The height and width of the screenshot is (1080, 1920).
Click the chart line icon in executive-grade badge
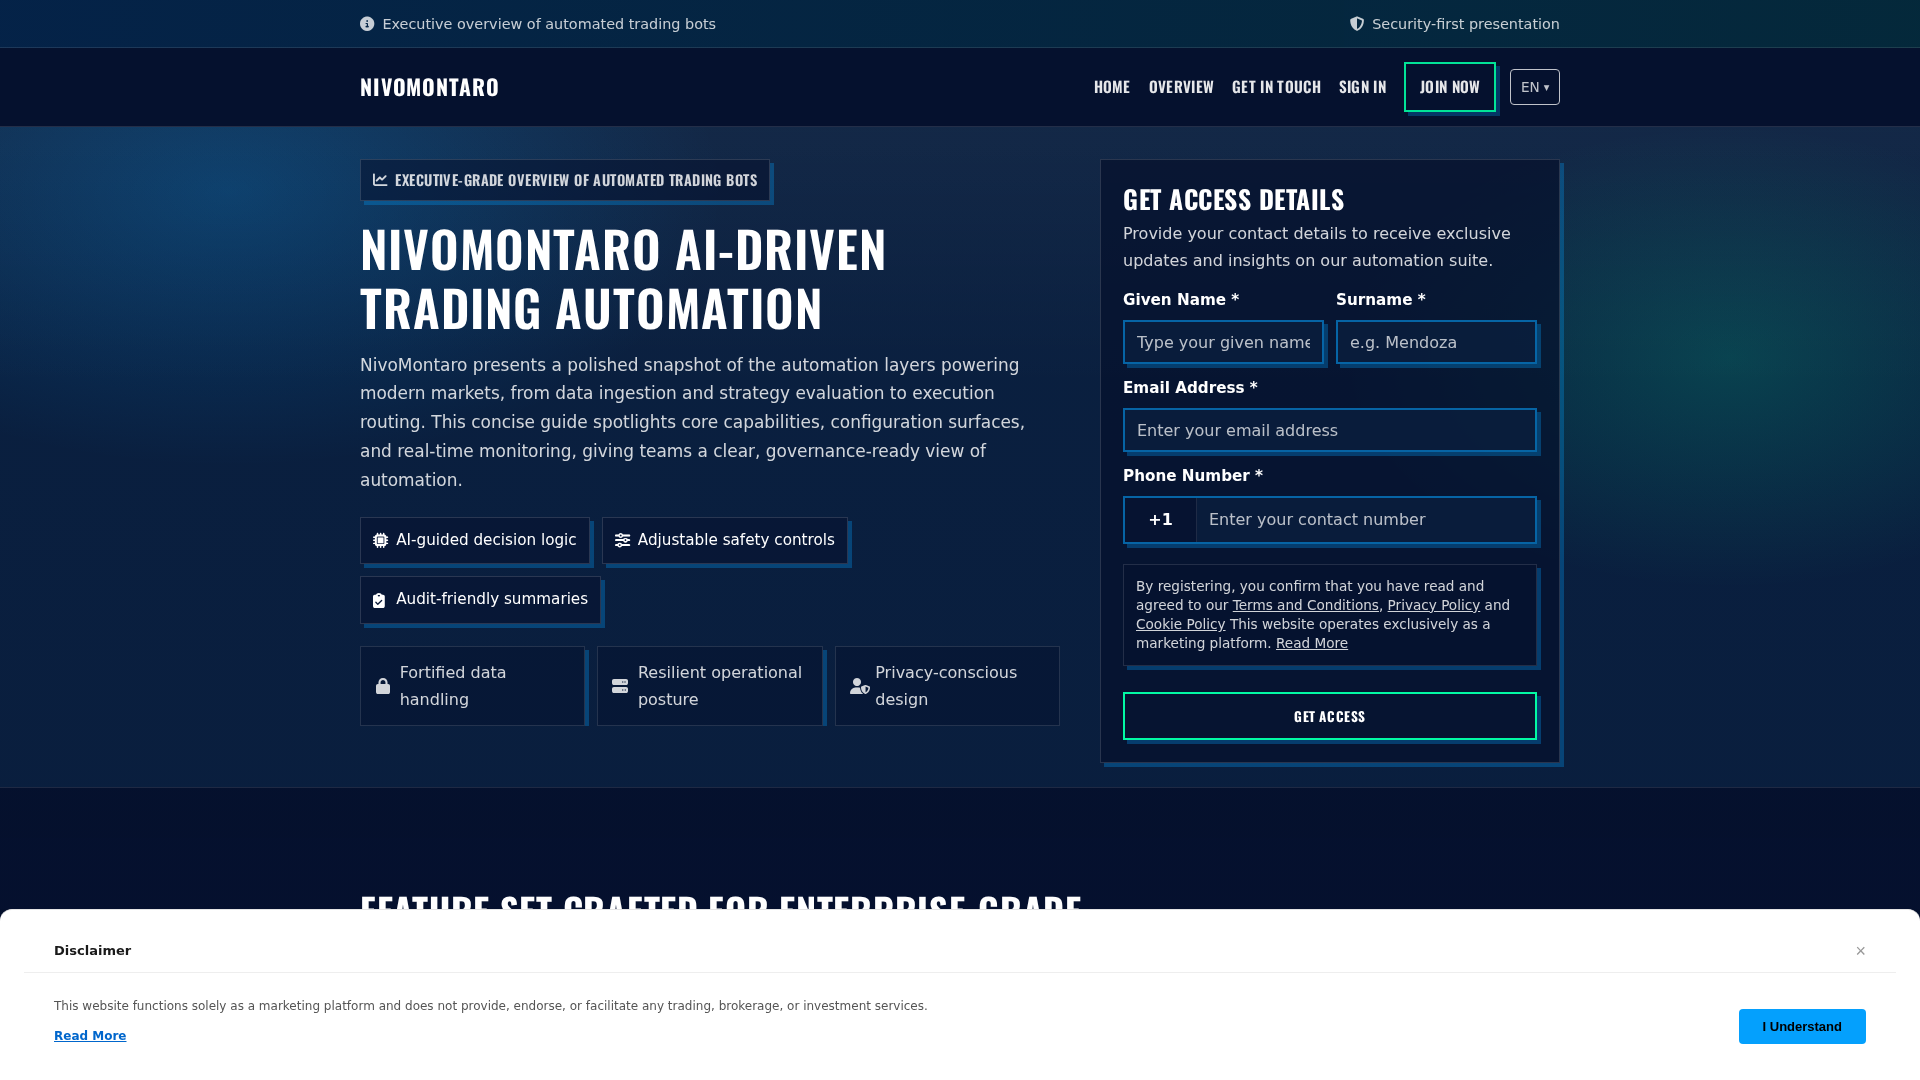(380, 180)
